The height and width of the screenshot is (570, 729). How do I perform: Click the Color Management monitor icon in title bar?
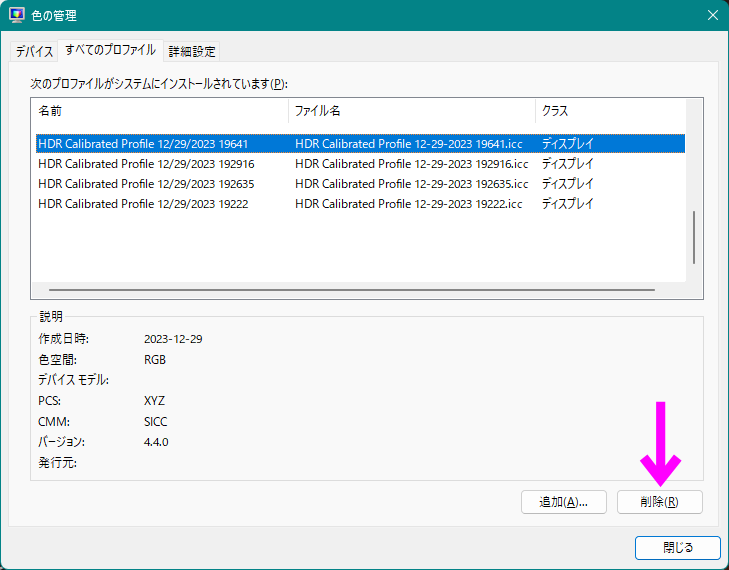pyautogui.click(x=17, y=15)
